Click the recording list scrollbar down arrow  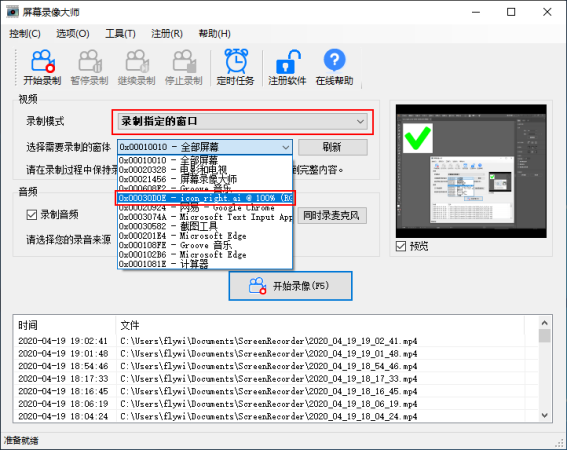pos(545,415)
